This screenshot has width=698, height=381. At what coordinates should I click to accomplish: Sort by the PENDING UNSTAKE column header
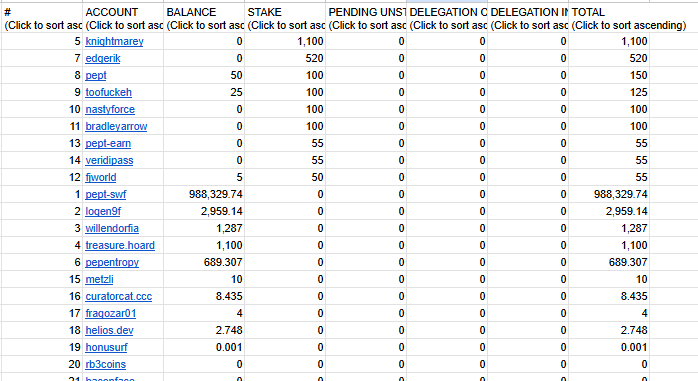[366, 19]
